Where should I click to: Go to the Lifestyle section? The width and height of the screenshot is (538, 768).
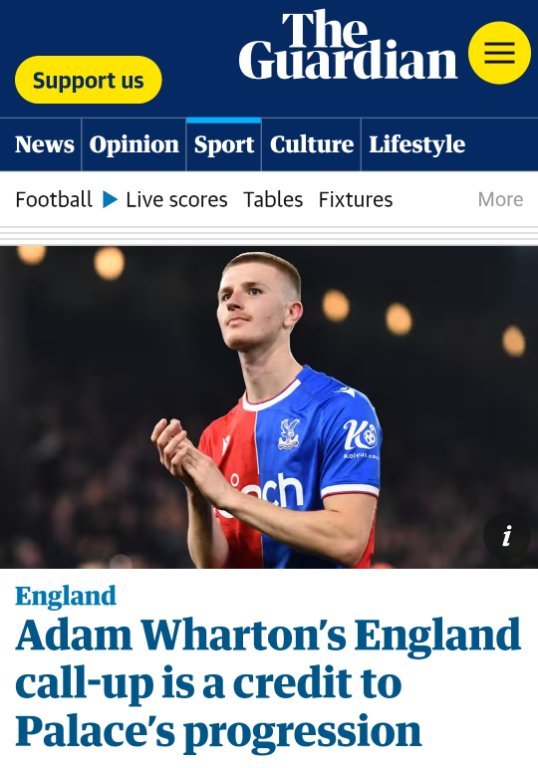click(417, 144)
